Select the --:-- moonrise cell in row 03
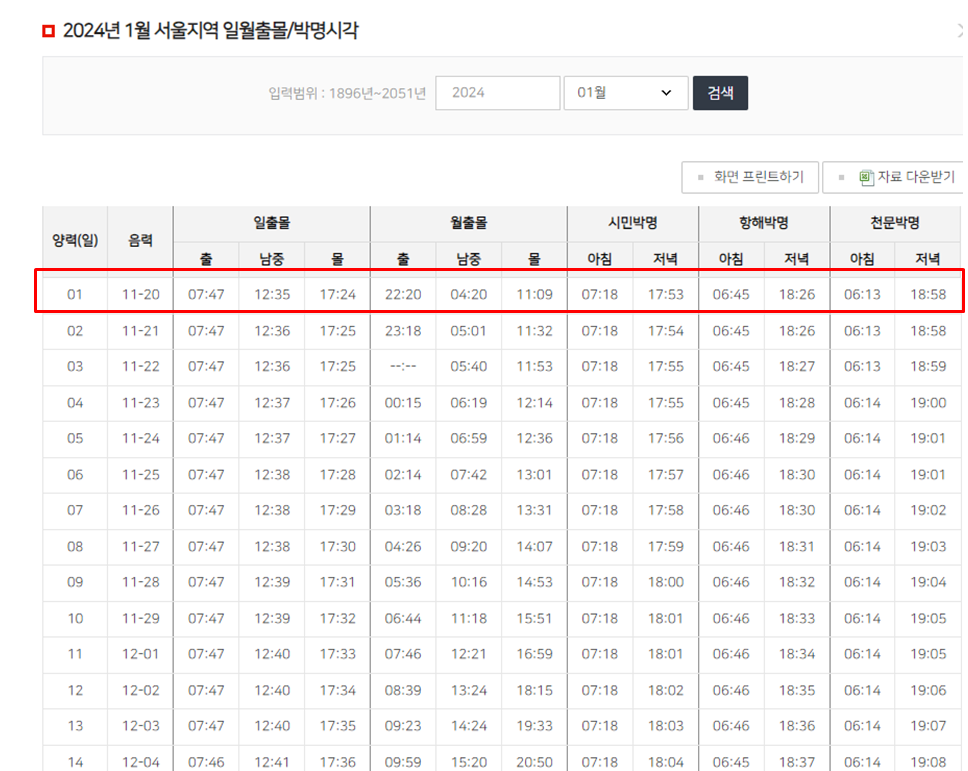This screenshot has height=771, width=968. coord(403,366)
